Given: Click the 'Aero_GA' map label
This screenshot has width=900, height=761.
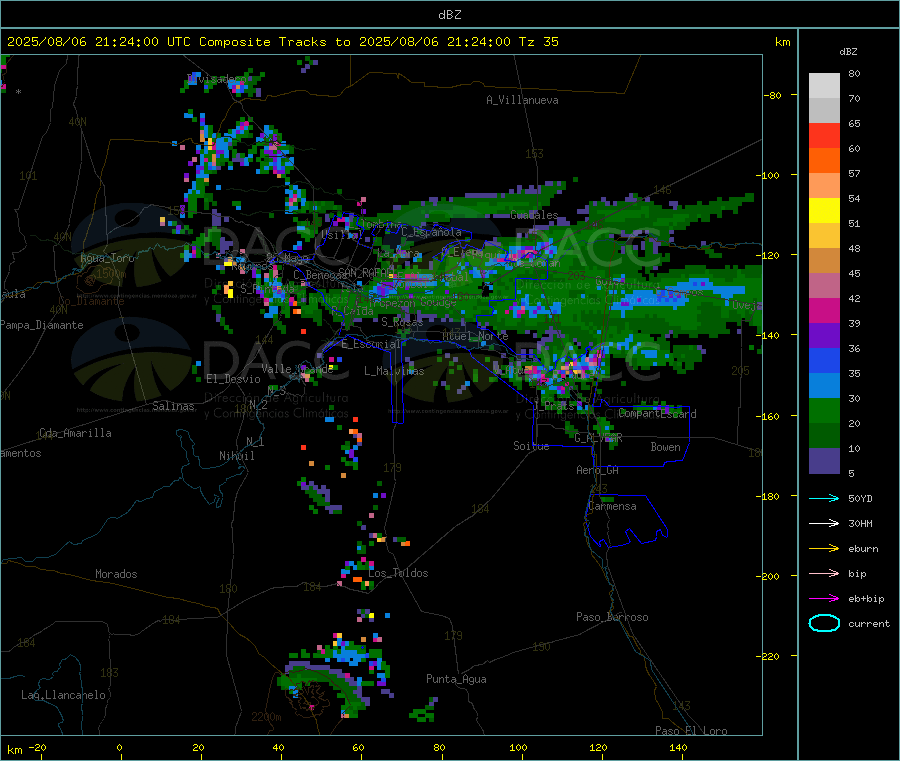Looking at the screenshot, I should pyautogui.click(x=597, y=470).
